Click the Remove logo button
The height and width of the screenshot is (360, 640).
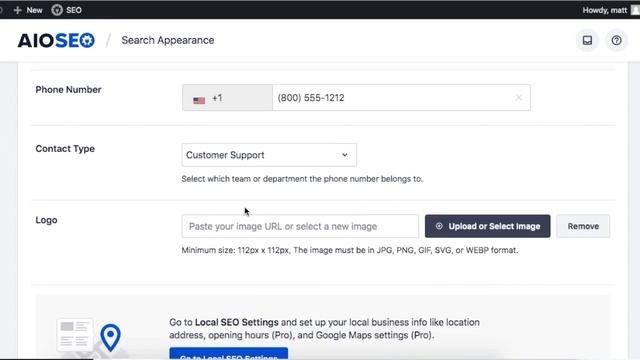[x=583, y=226]
